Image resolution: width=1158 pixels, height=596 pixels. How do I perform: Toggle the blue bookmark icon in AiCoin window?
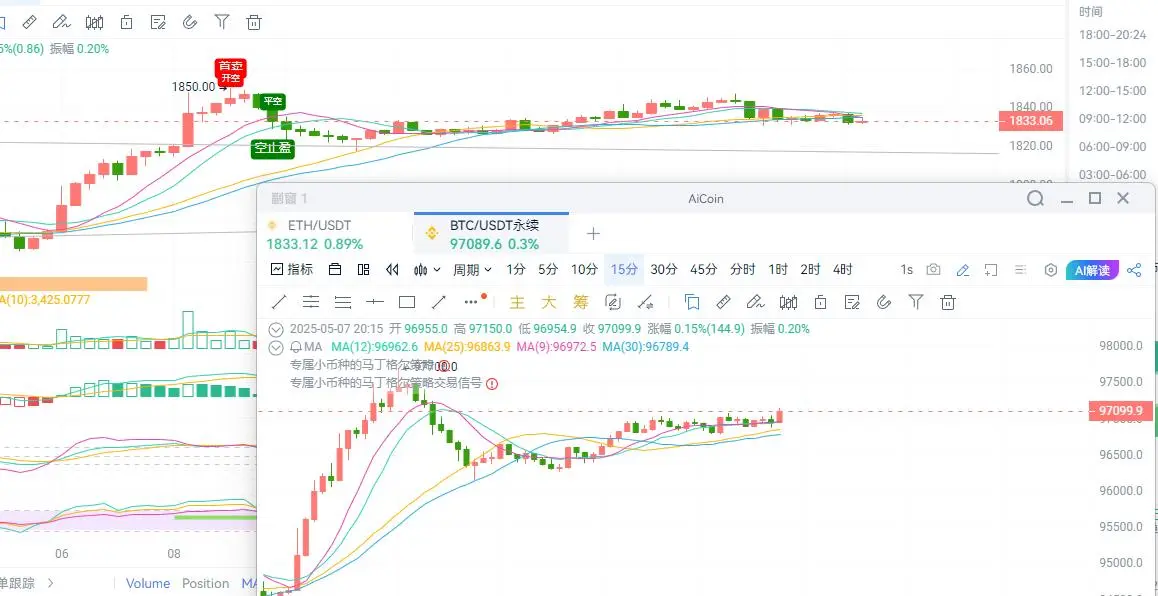point(692,301)
